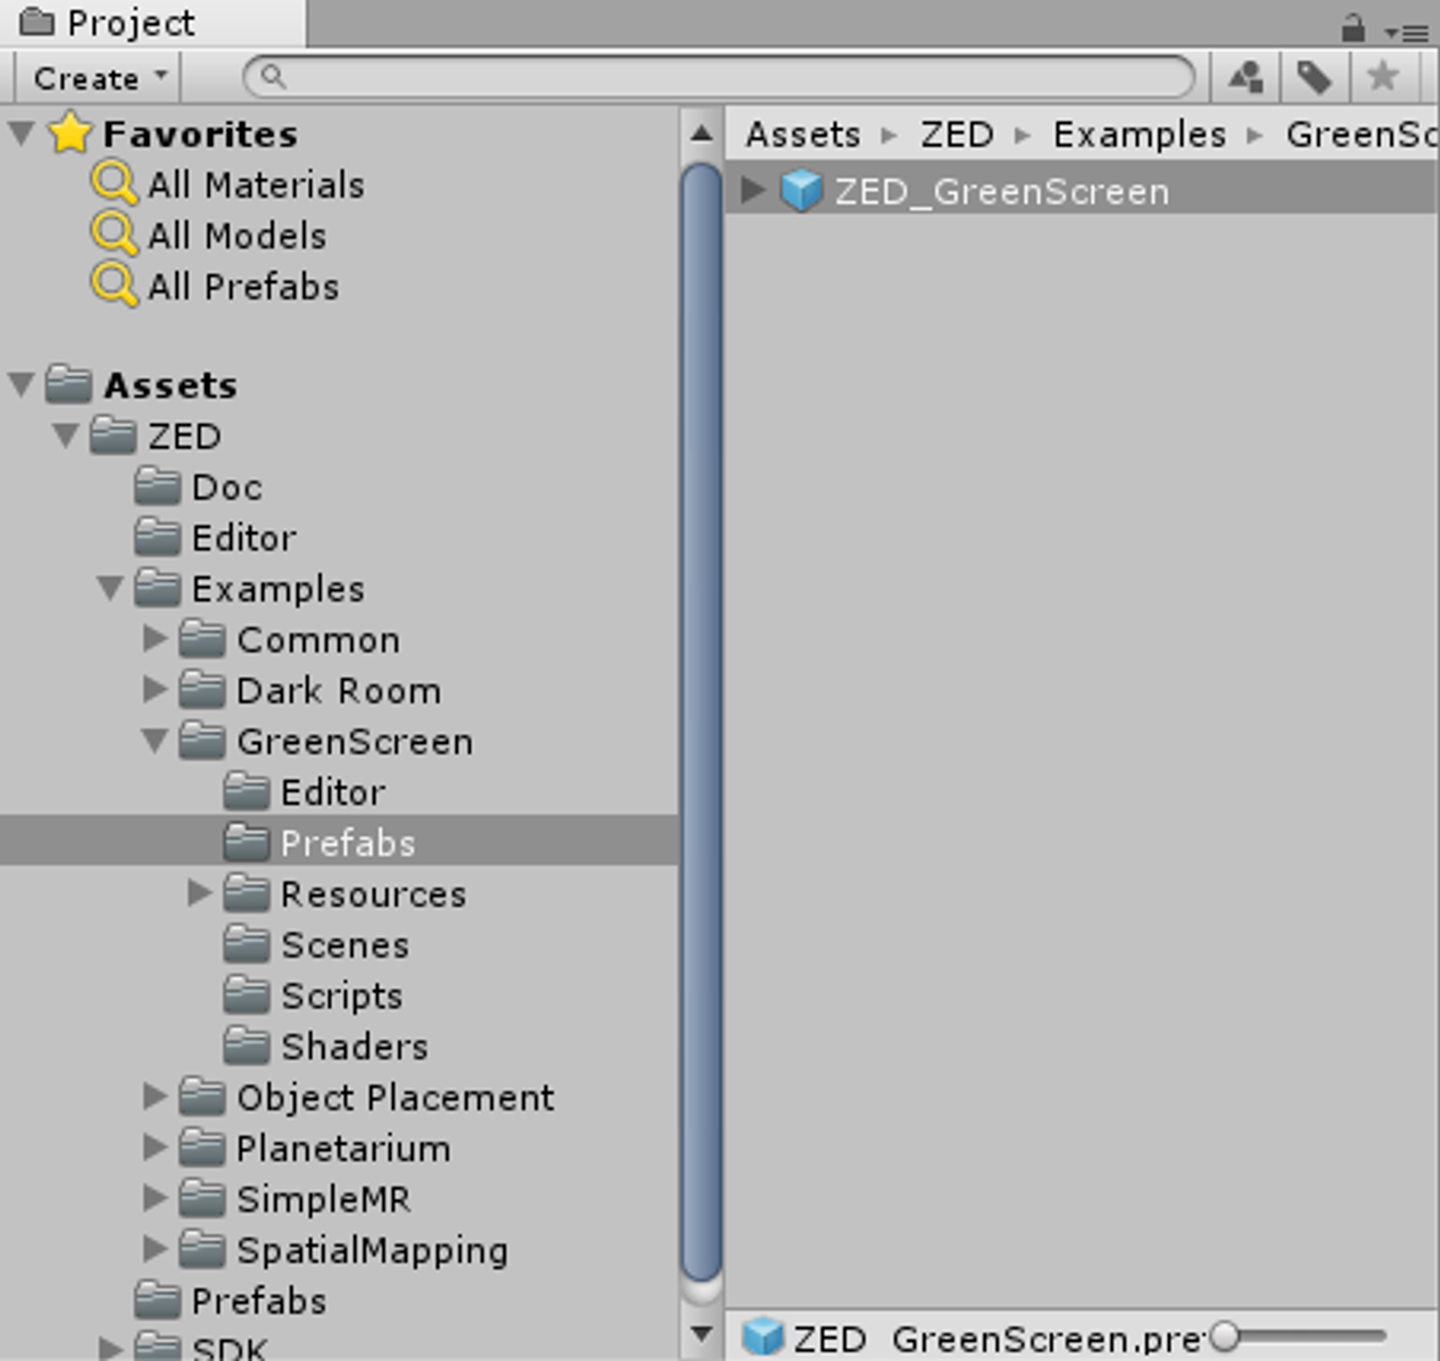Click the All Models search icon
Viewport: 1440px width, 1361px height.
point(114,236)
